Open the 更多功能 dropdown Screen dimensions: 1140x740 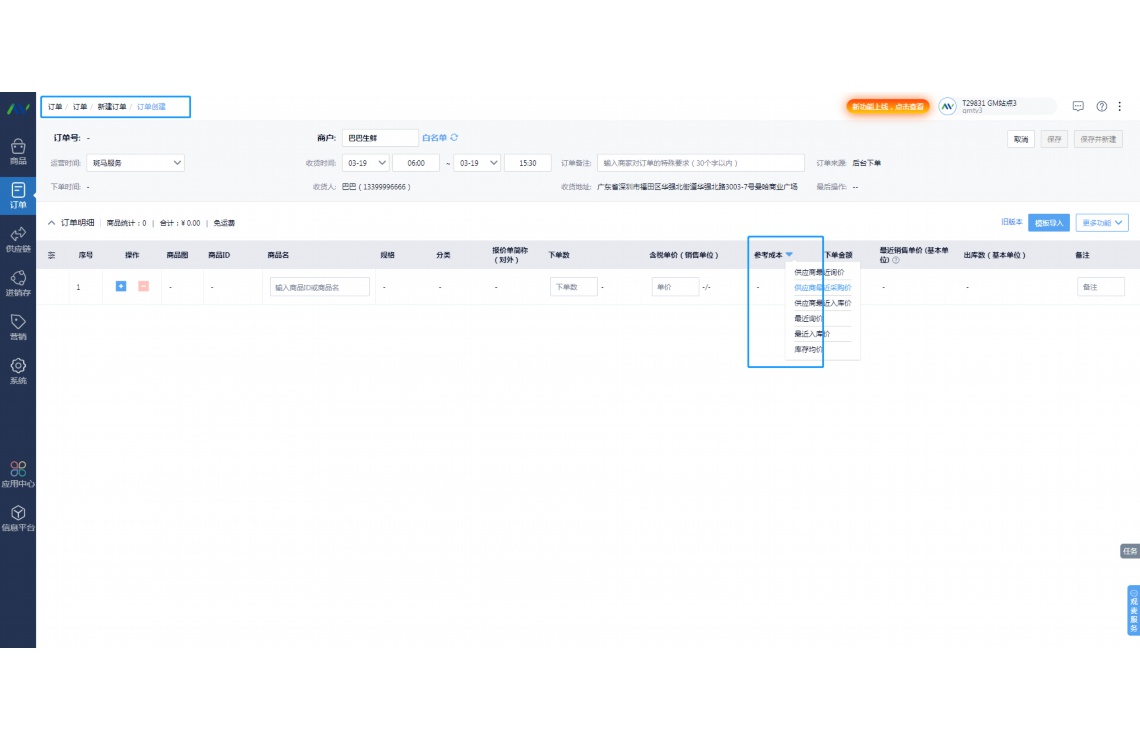1104,223
